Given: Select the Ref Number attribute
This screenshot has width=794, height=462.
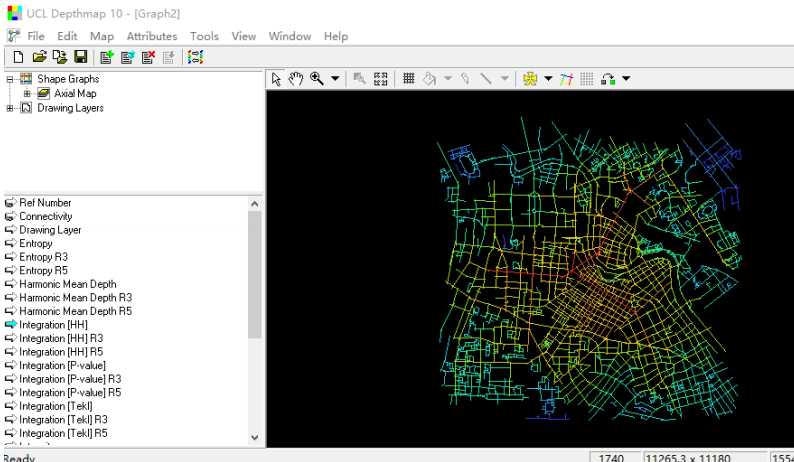Looking at the screenshot, I should [45, 203].
